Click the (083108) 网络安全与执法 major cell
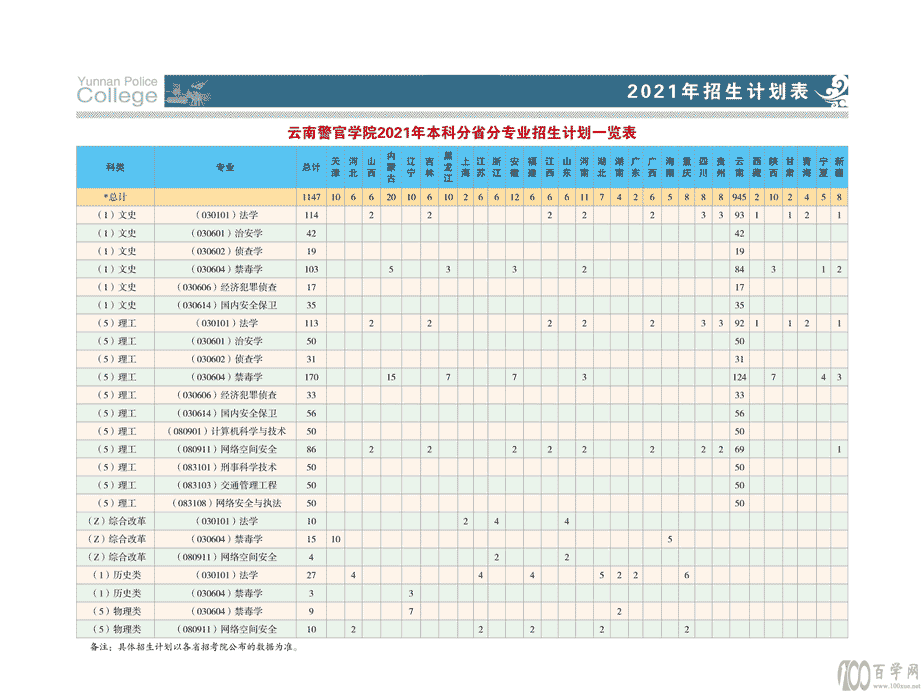Image resolution: width=924 pixels, height=694 pixels. [x=226, y=503]
